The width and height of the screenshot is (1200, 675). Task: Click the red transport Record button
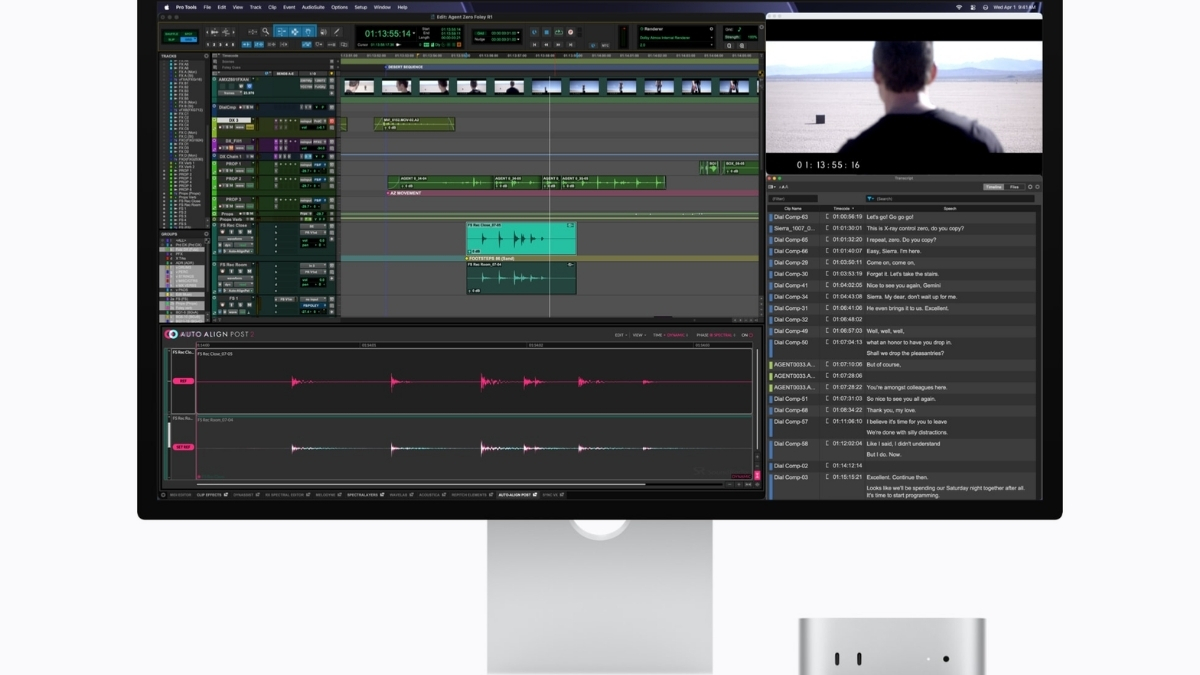[x=570, y=32]
